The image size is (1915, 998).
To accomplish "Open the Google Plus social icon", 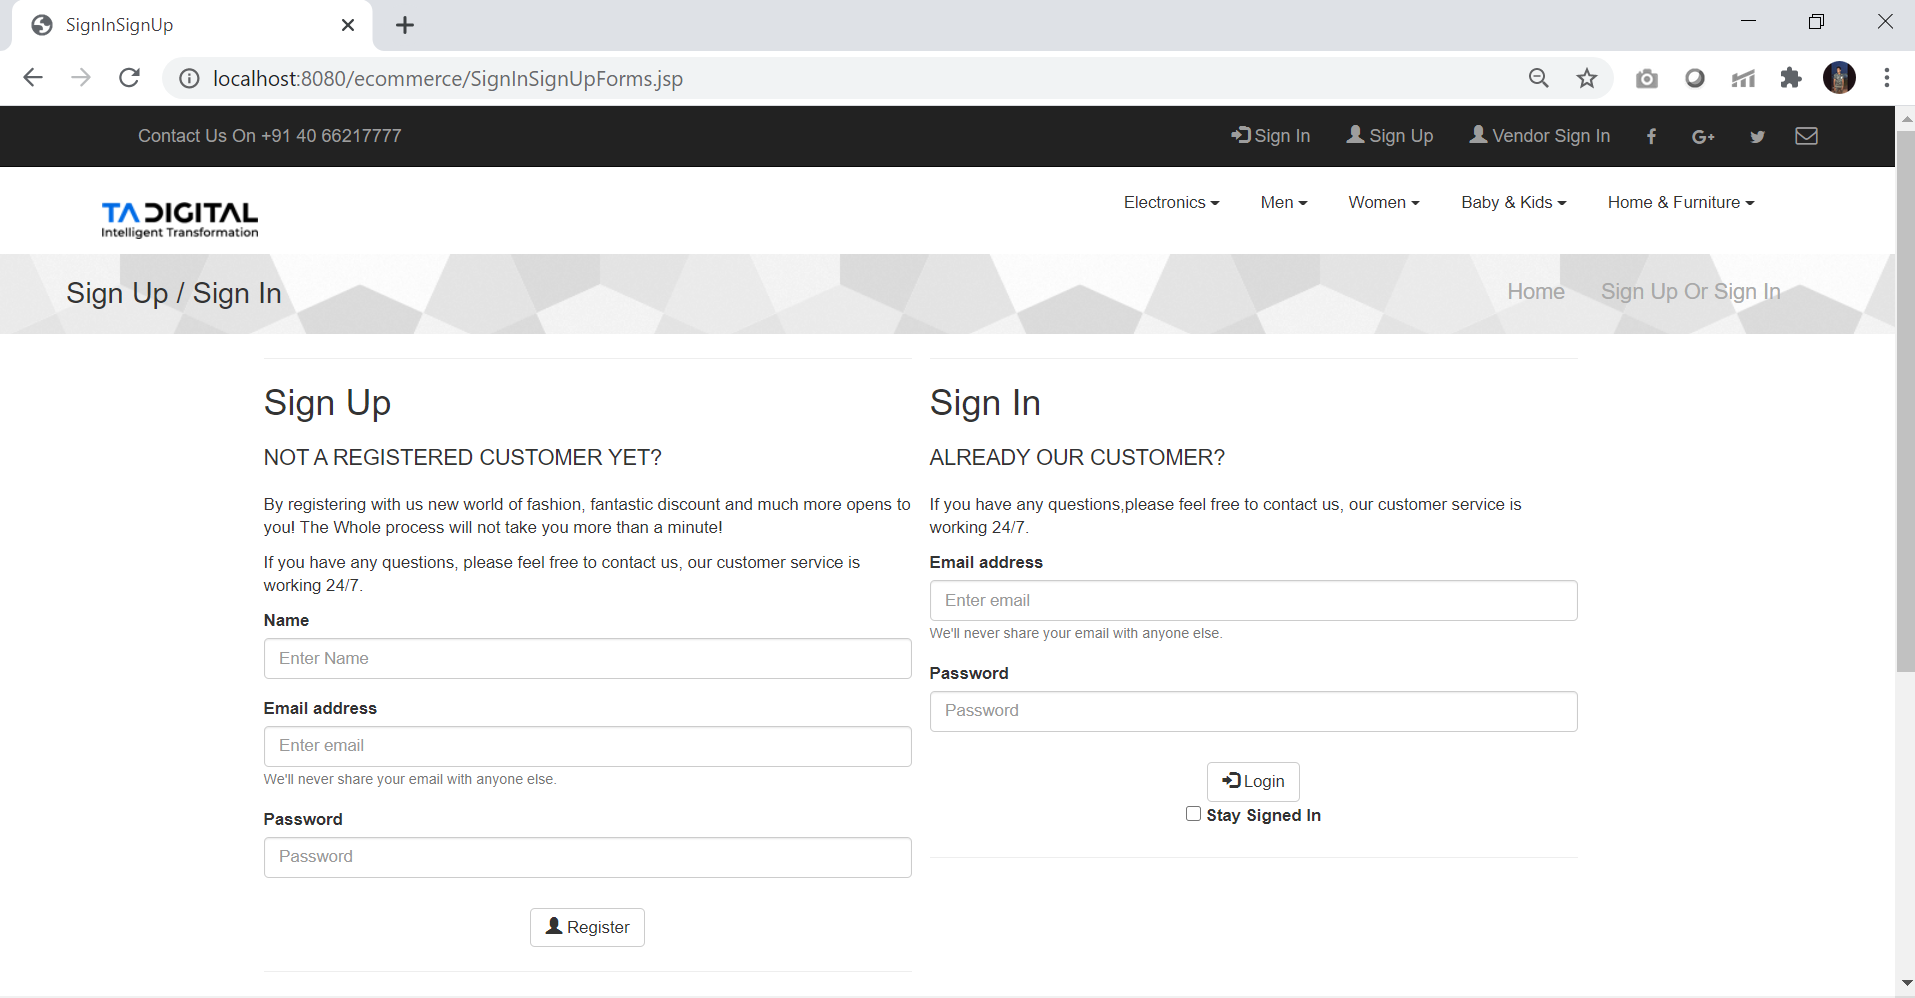I will [x=1703, y=137].
